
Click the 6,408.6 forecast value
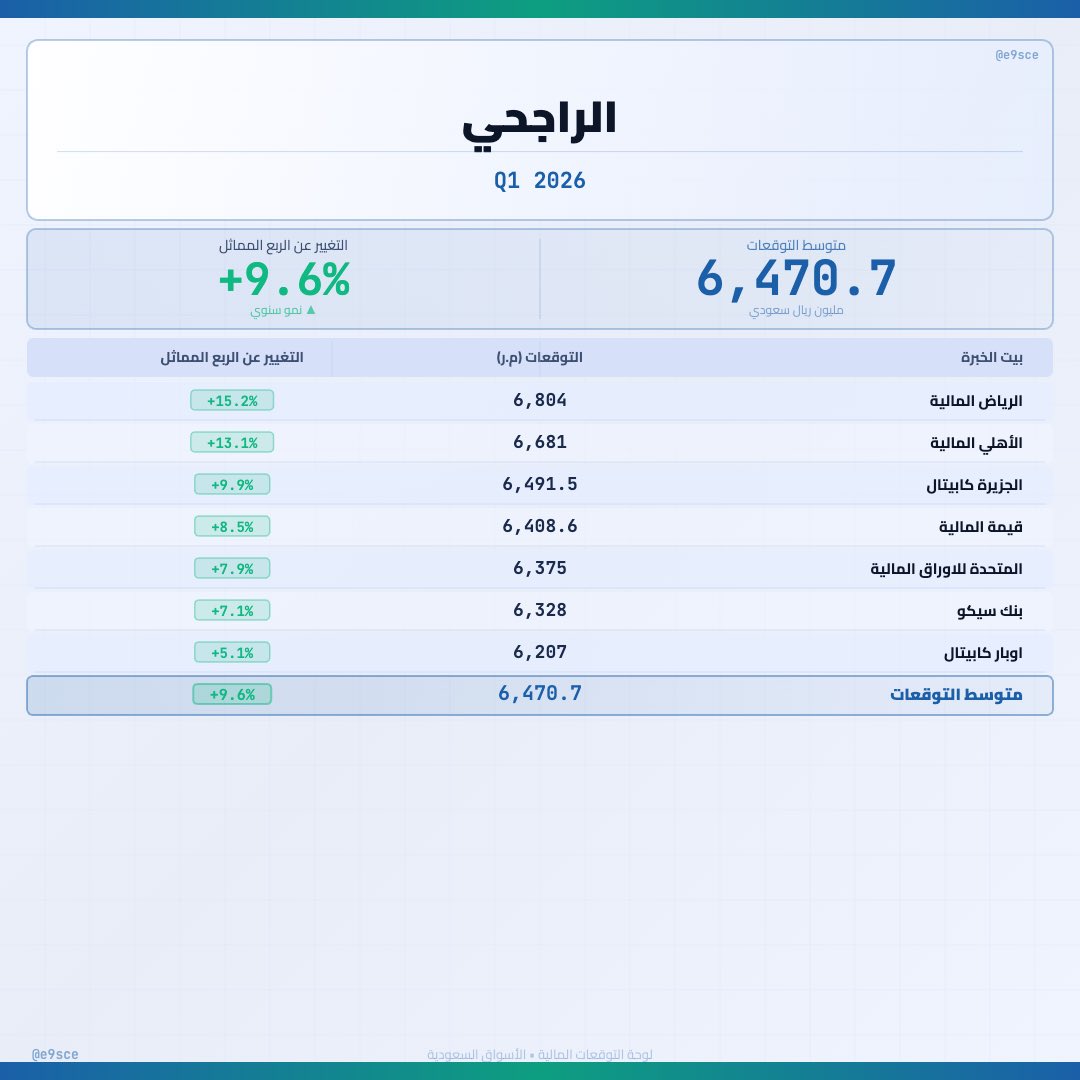coord(539,526)
